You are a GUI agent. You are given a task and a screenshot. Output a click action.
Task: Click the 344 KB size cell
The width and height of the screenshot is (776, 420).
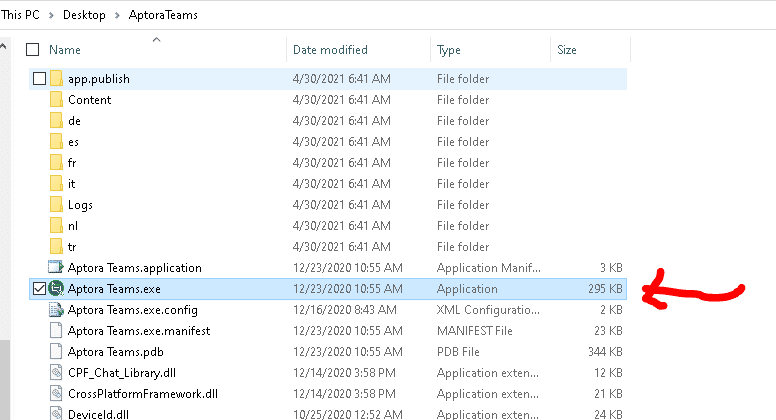605,352
